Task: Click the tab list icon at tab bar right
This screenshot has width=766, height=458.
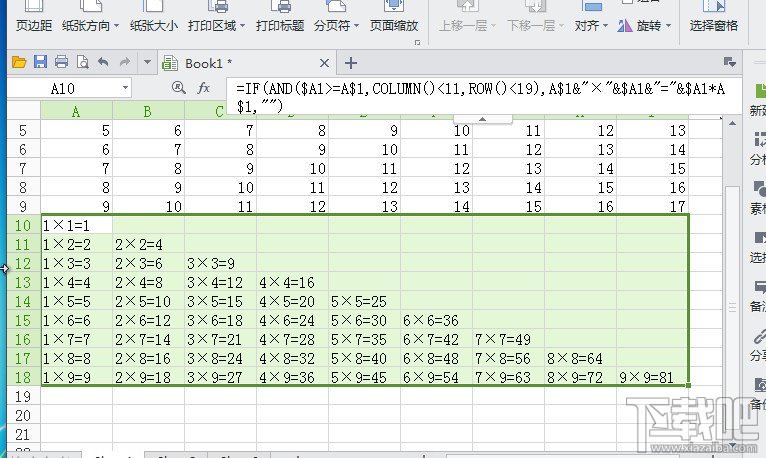Action: pyautogui.click(x=730, y=62)
